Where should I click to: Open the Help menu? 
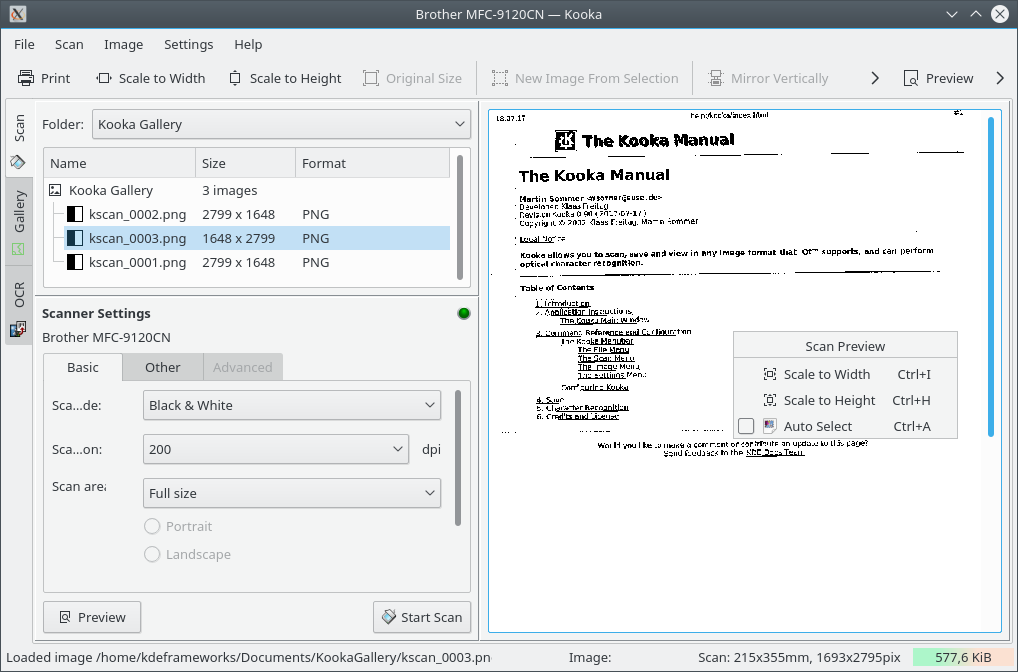tap(248, 44)
